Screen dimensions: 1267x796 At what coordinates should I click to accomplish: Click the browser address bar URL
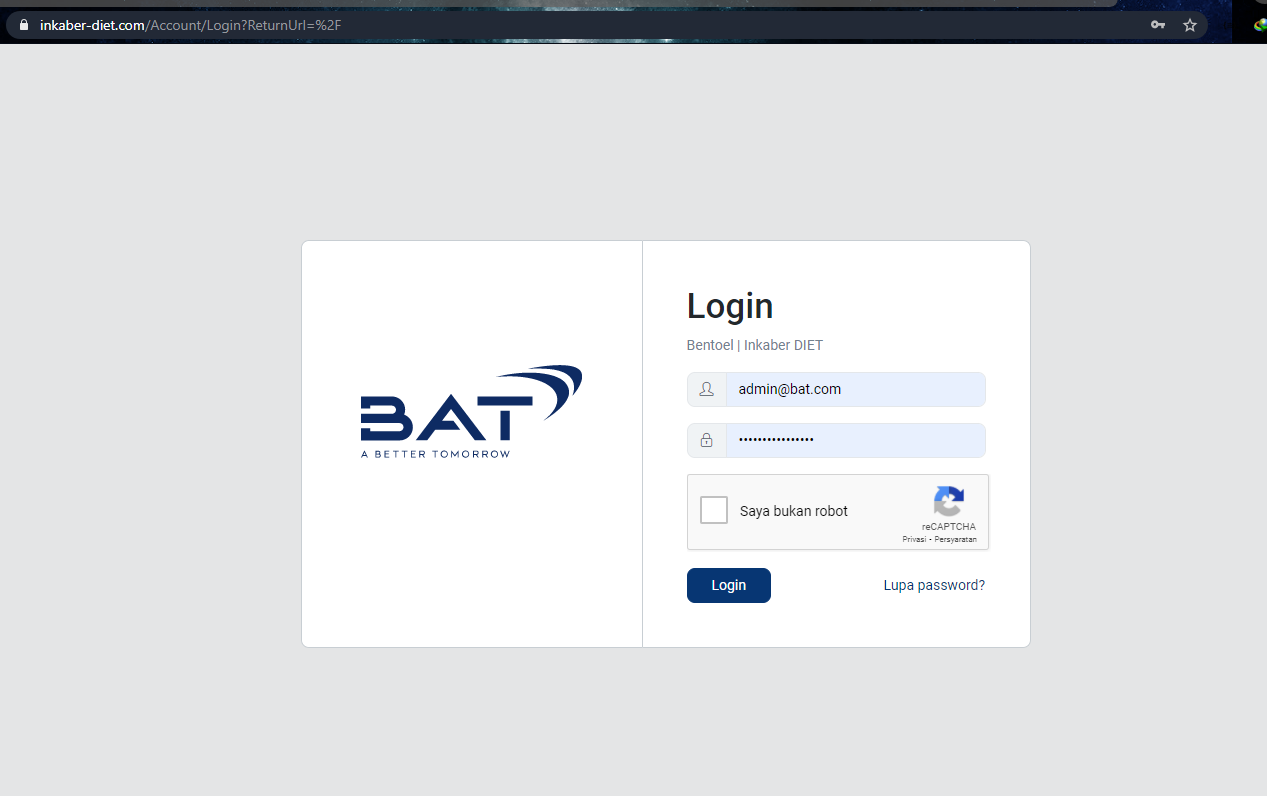tap(190, 25)
